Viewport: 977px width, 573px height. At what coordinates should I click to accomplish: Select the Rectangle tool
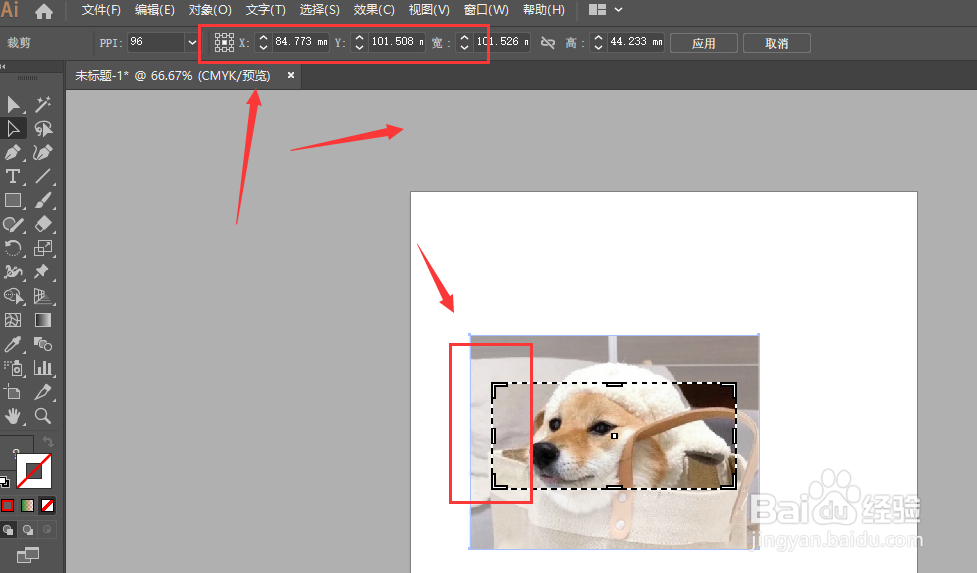tap(13, 201)
